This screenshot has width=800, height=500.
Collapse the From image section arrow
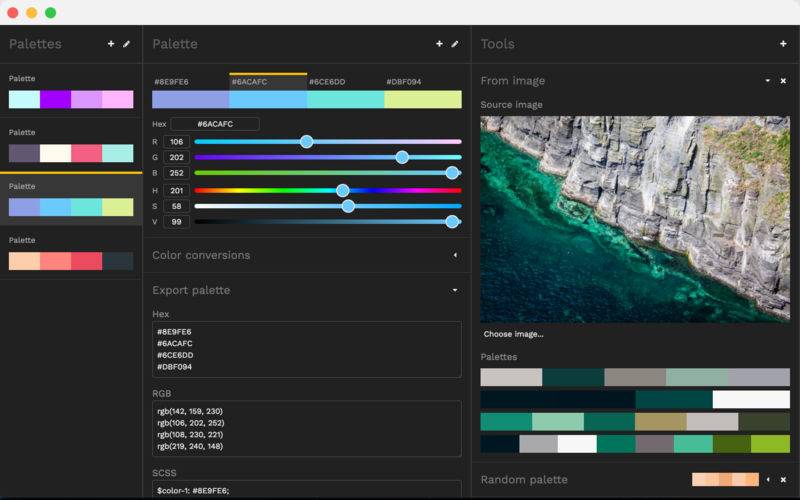[767, 81]
